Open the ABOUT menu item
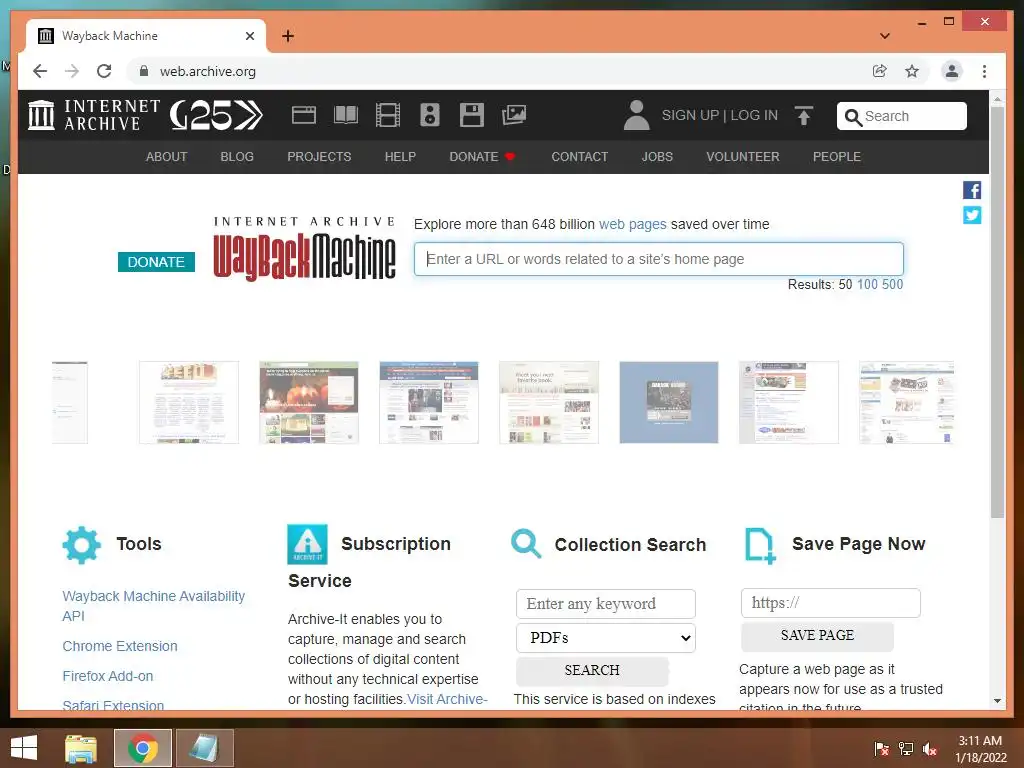1024x768 pixels. click(167, 157)
